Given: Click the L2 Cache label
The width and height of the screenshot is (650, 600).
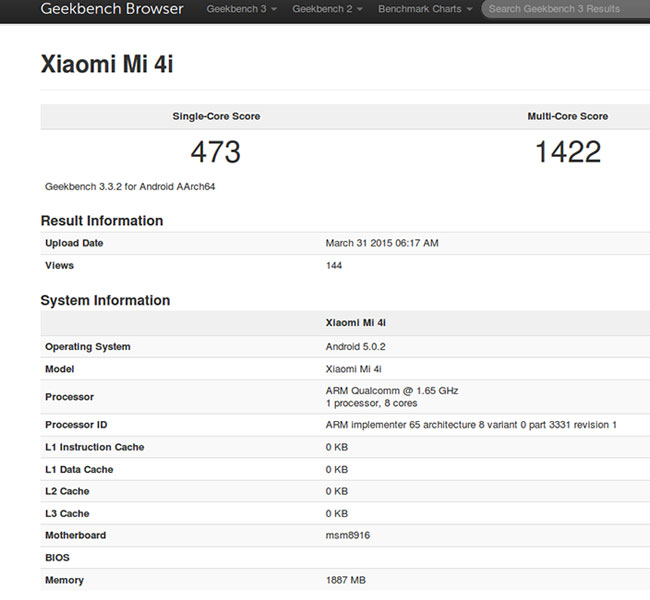Looking at the screenshot, I should (67, 491).
